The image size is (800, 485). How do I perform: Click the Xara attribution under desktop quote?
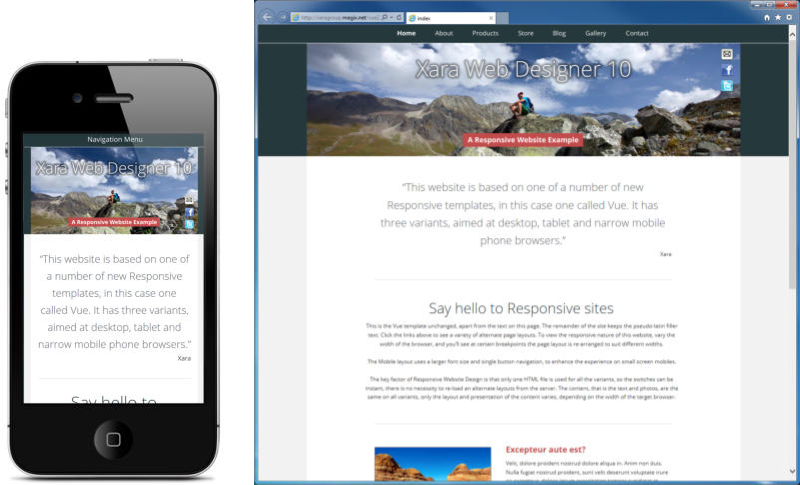click(665, 254)
